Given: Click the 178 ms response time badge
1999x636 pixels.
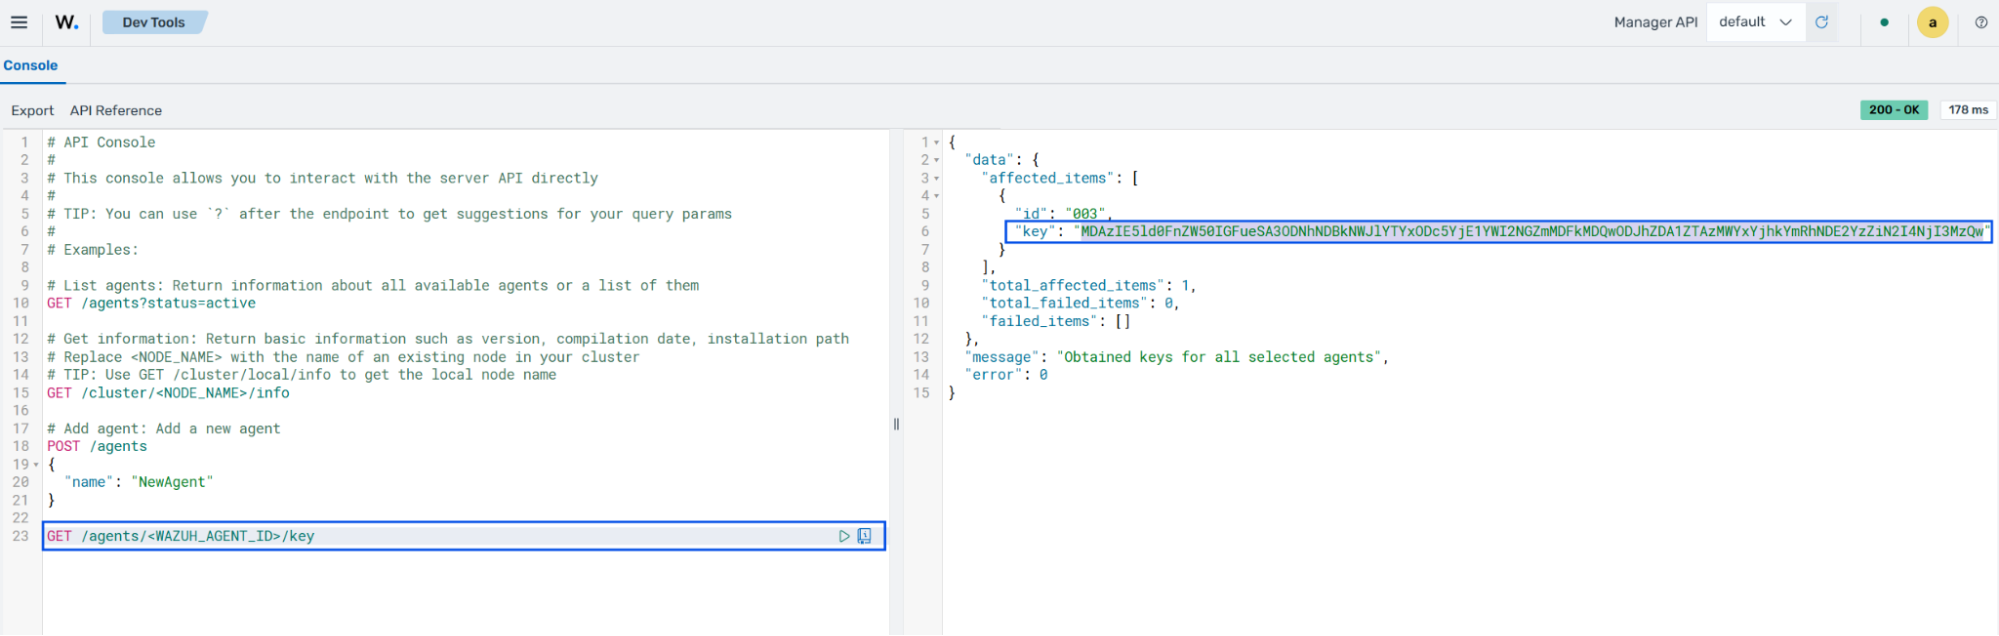Looking at the screenshot, I should (x=1968, y=110).
